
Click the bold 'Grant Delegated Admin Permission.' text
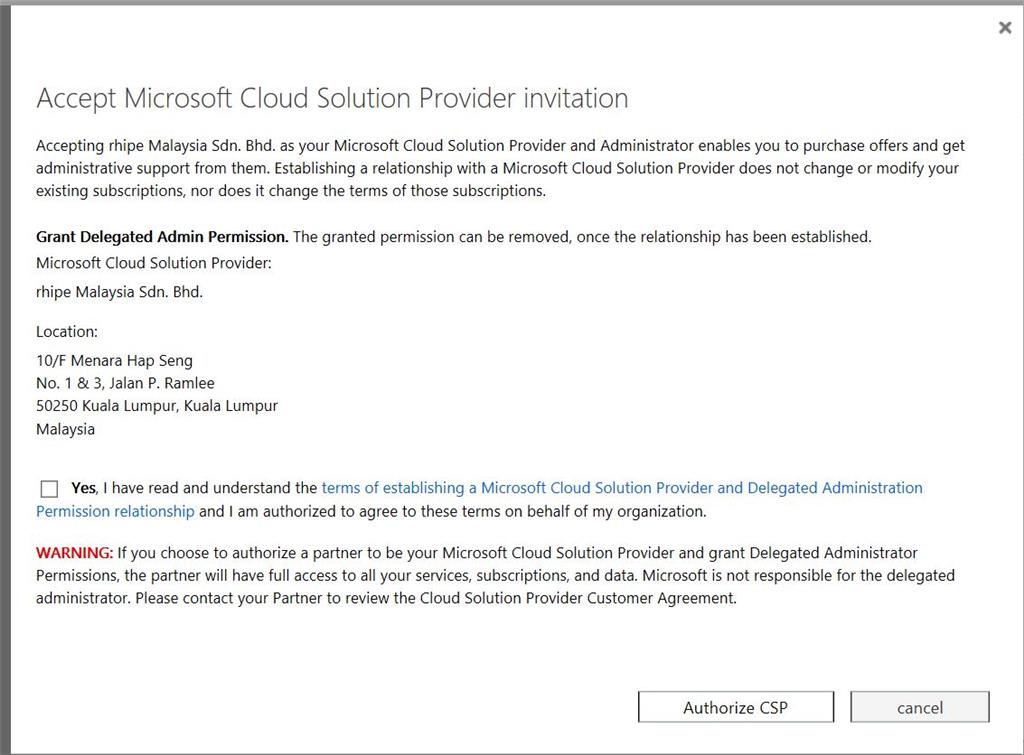click(x=162, y=237)
